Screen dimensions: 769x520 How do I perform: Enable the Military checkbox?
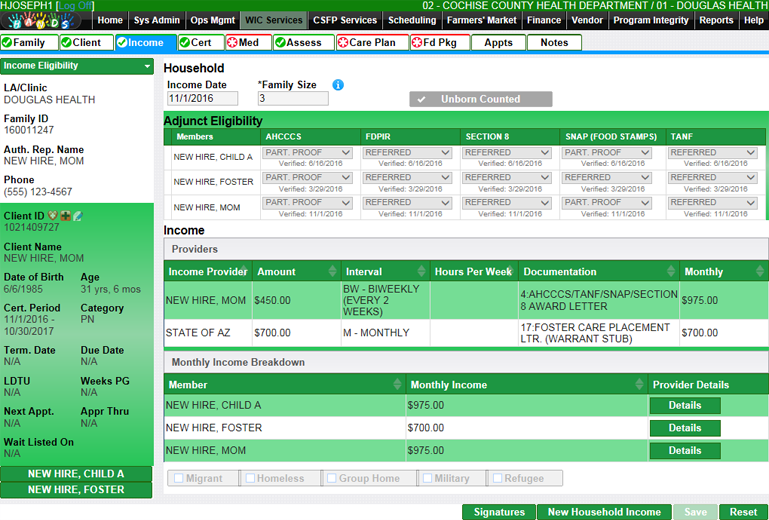427,478
